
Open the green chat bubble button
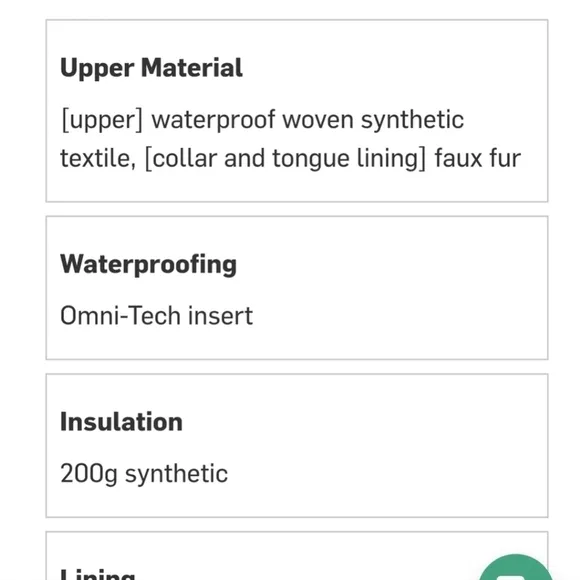[x=516, y=570]
